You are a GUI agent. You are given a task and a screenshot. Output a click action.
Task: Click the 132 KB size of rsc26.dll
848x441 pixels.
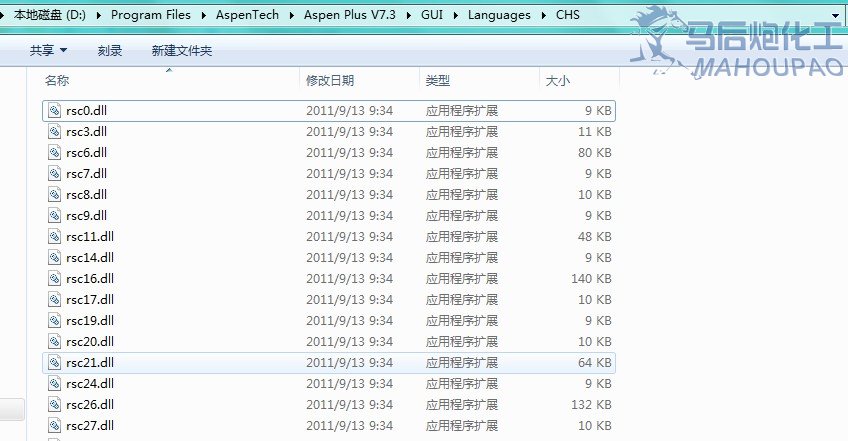click(x=591, y=405)
